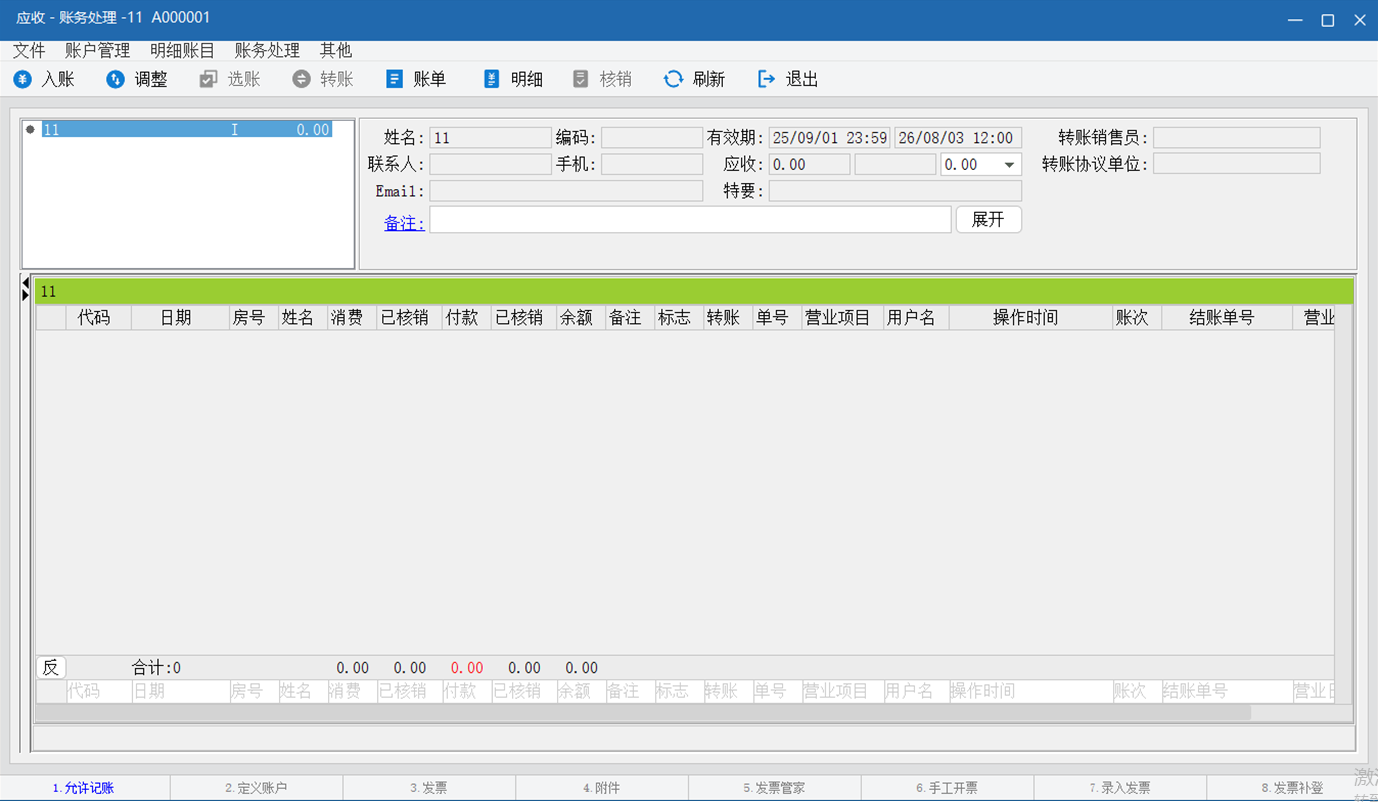Open the 明细 details icon
1378x802 pixels.
[x=491, y=79]
